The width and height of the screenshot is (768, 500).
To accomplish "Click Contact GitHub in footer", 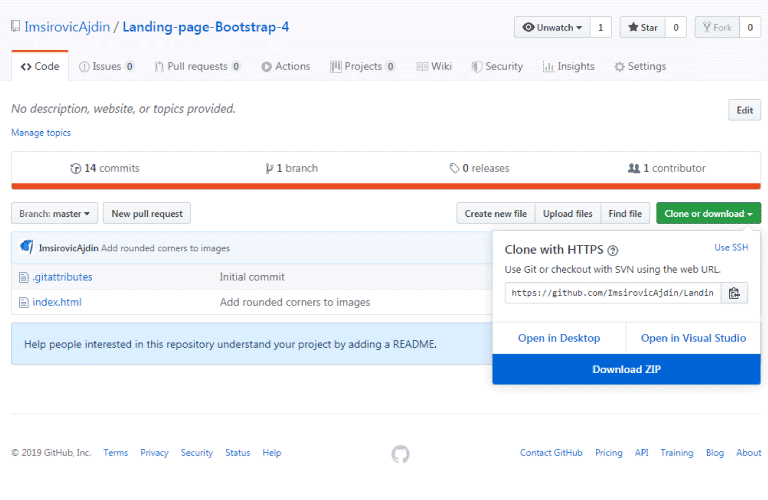I will 551,453.
